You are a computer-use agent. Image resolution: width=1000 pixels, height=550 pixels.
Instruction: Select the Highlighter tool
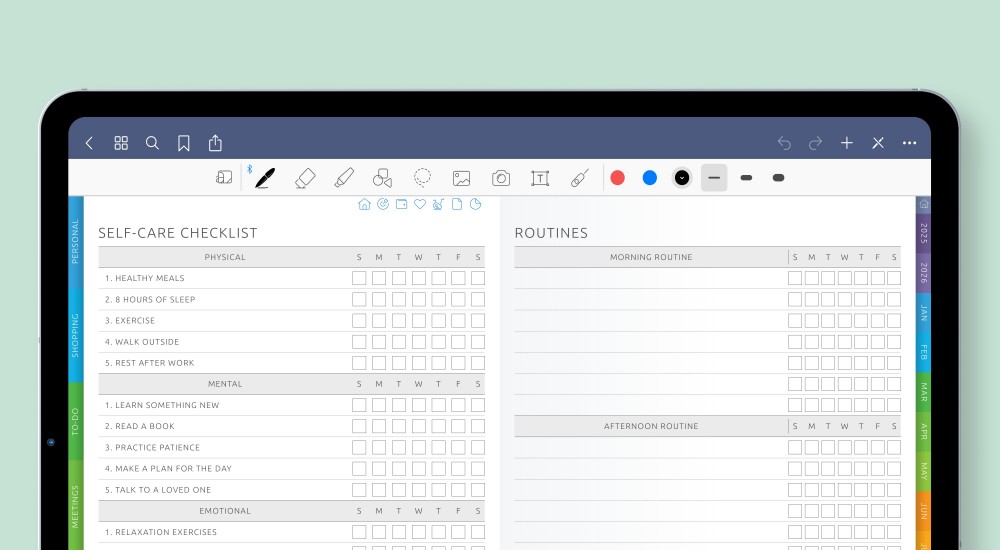pyautogui.click(x=344, y=178)
